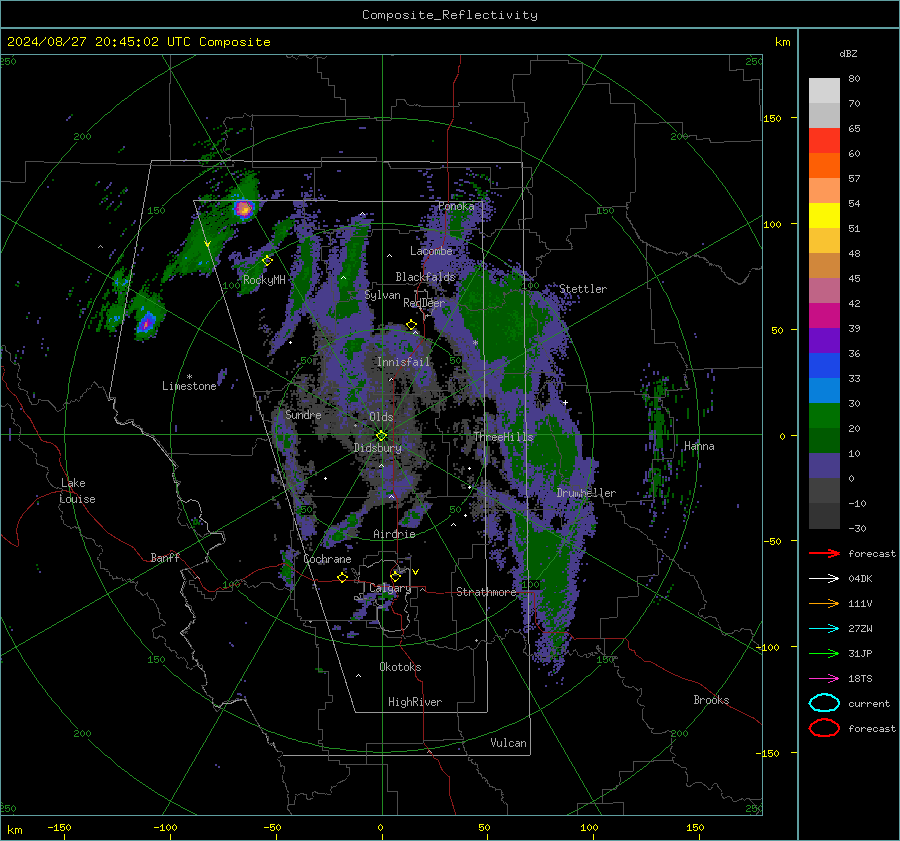Click the Blackfalds city label
The image size is (900, 841).
425,277
